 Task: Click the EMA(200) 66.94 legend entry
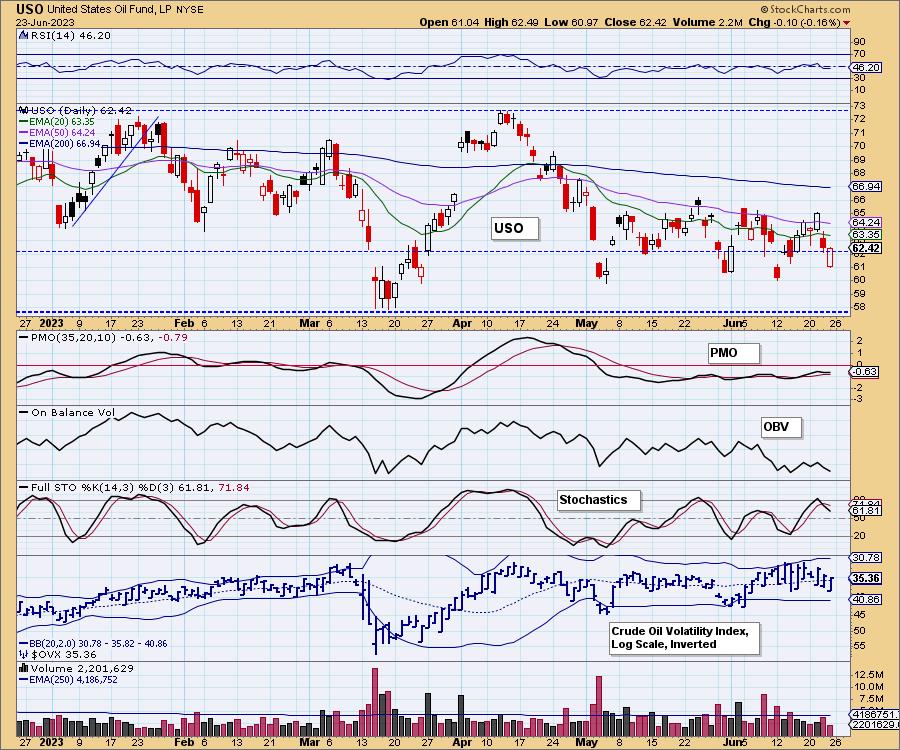point(59,143)
